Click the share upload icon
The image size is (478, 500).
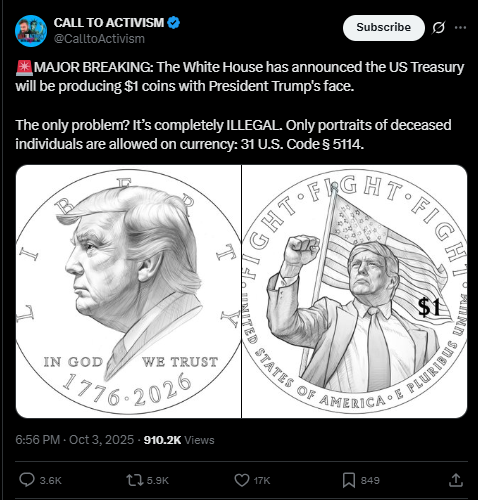pyautogui.click(x=456, y=480)
